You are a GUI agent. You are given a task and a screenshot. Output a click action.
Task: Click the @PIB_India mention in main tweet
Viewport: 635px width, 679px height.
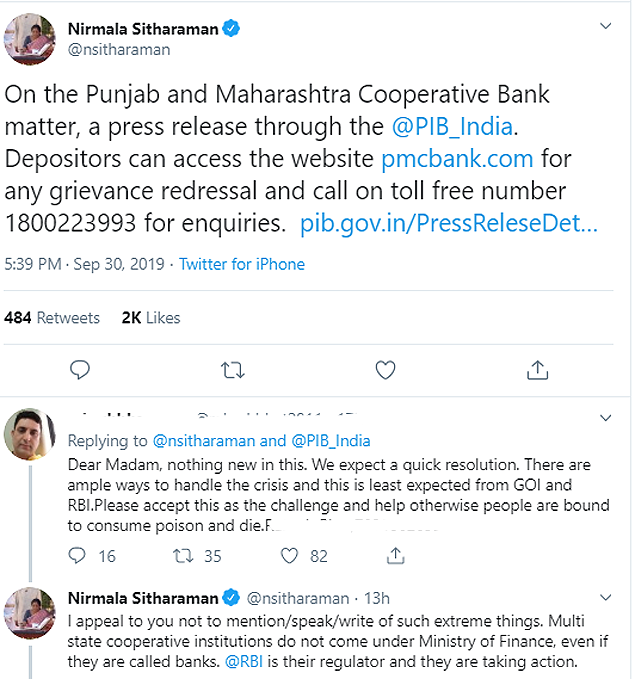[x=449, y=127]
